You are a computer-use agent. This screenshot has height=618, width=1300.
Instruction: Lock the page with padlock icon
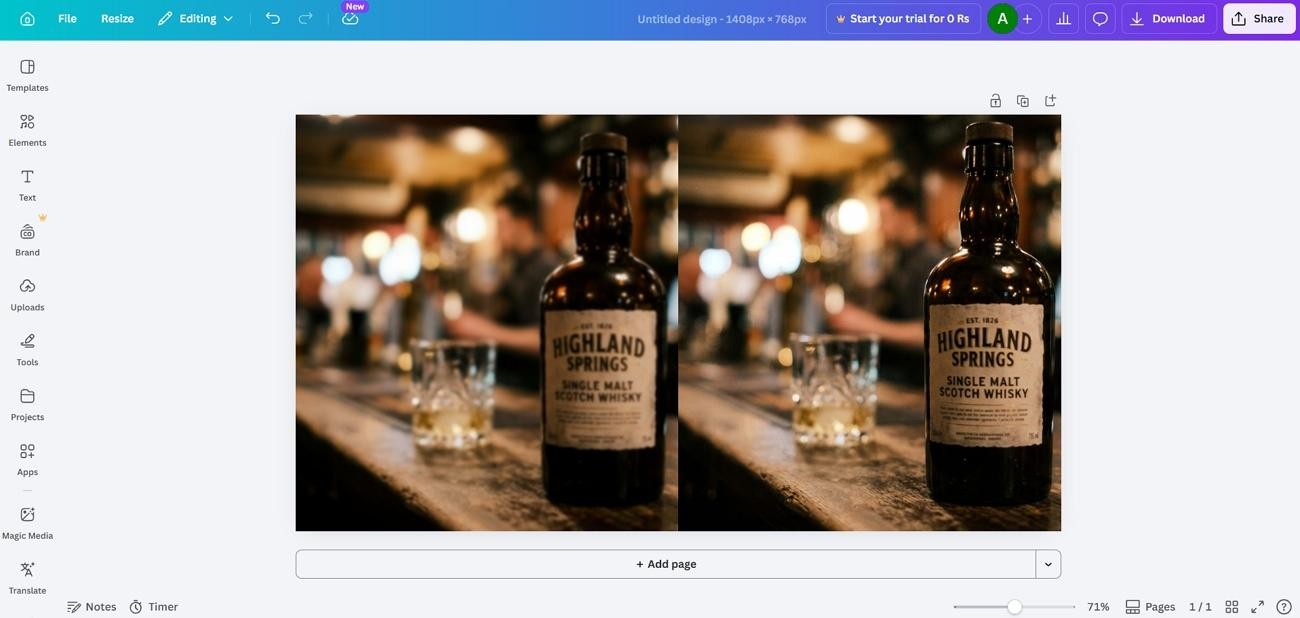click(995, 100)
